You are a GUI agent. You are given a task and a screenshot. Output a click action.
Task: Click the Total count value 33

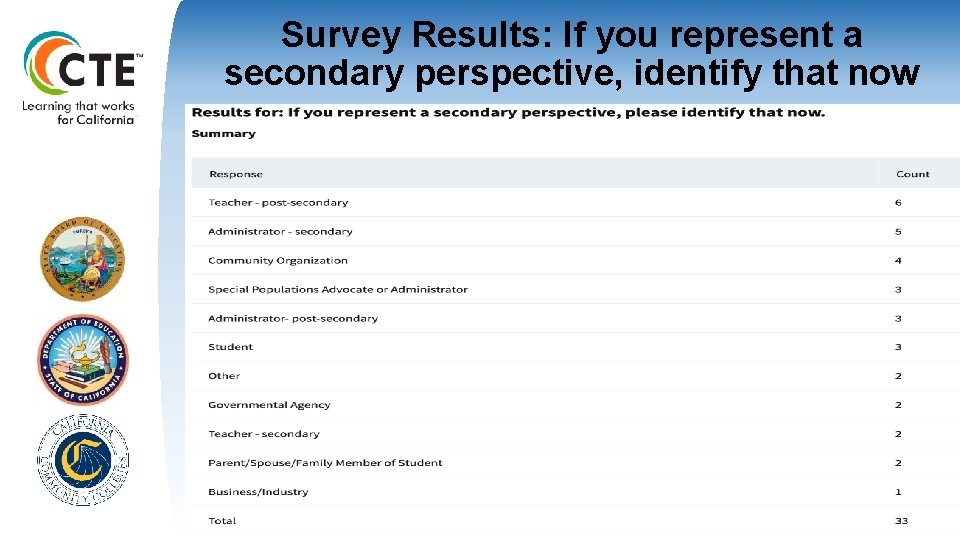click(901, 521)
